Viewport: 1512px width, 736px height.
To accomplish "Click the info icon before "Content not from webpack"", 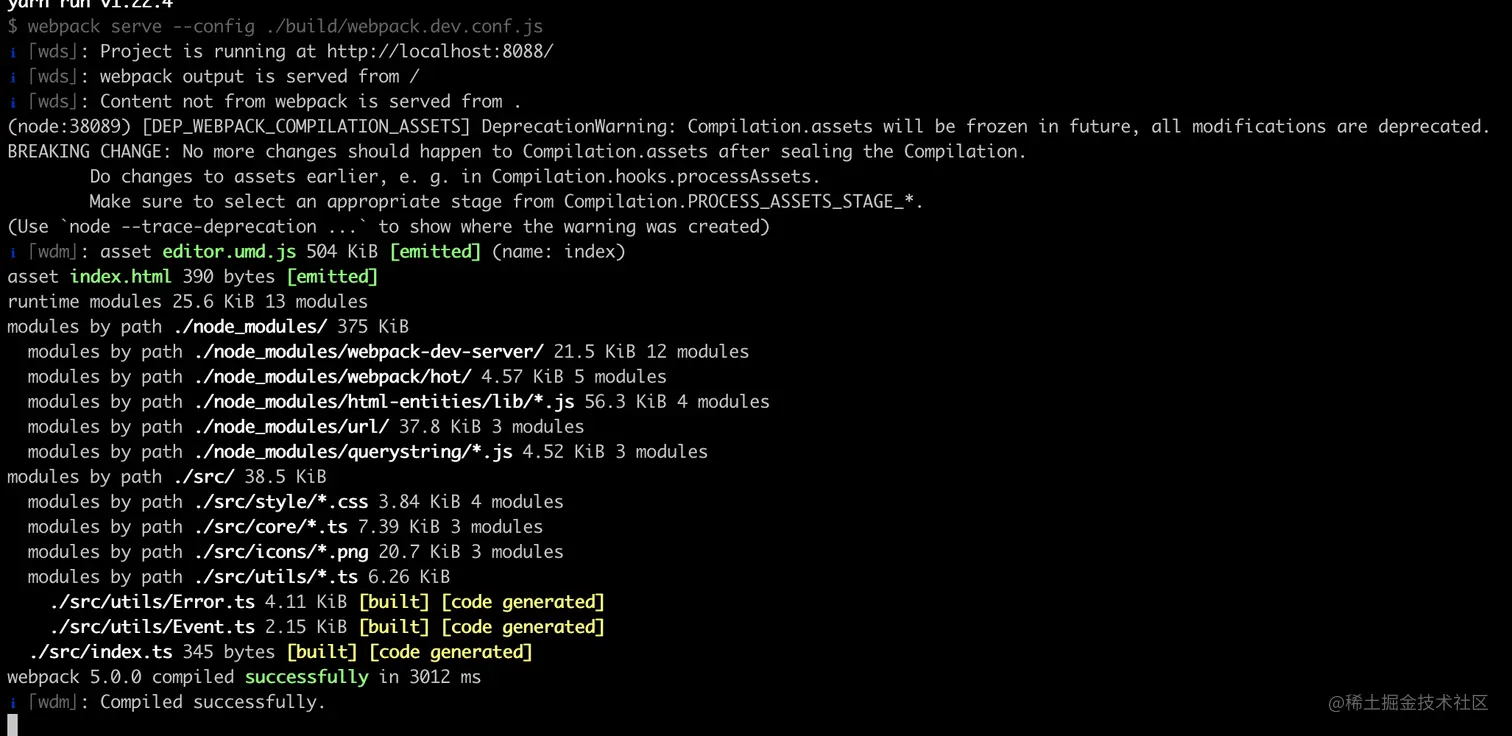I will [x=13, y=102].
